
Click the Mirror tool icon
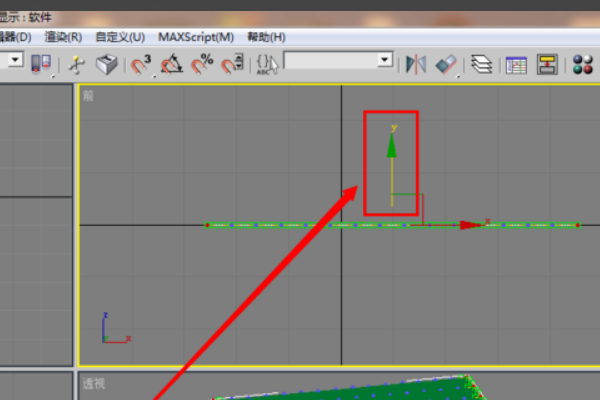[x=416, y=64]
